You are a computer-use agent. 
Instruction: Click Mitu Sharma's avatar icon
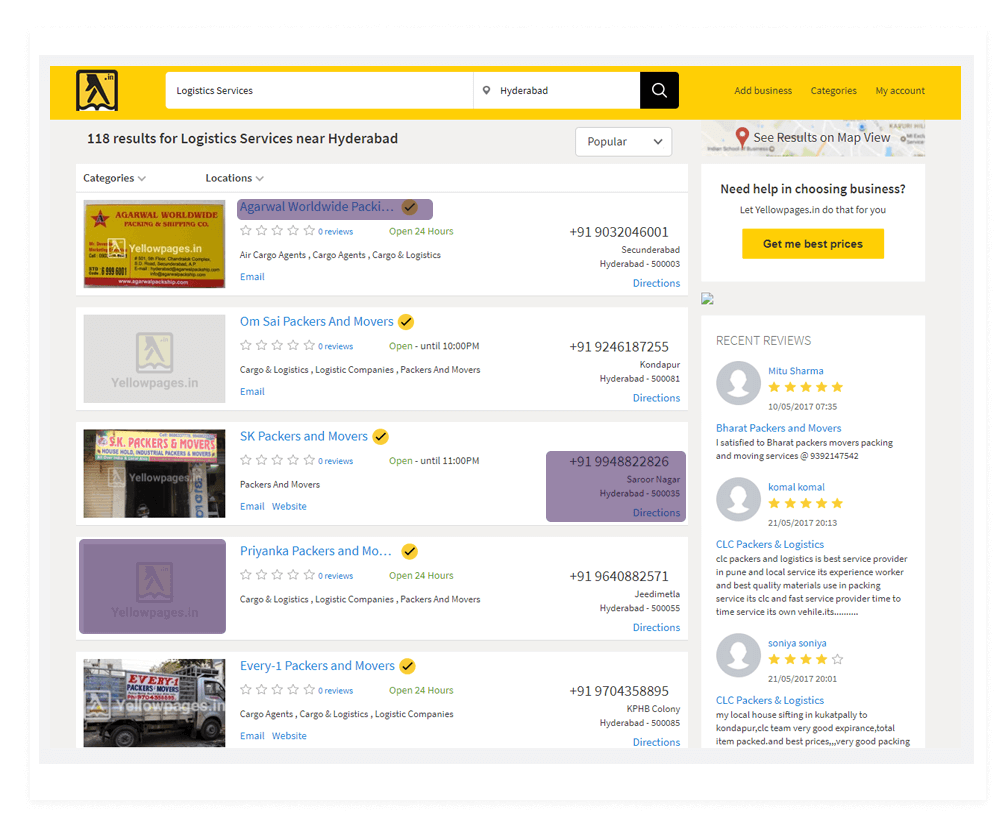click(x=738, y=383)
